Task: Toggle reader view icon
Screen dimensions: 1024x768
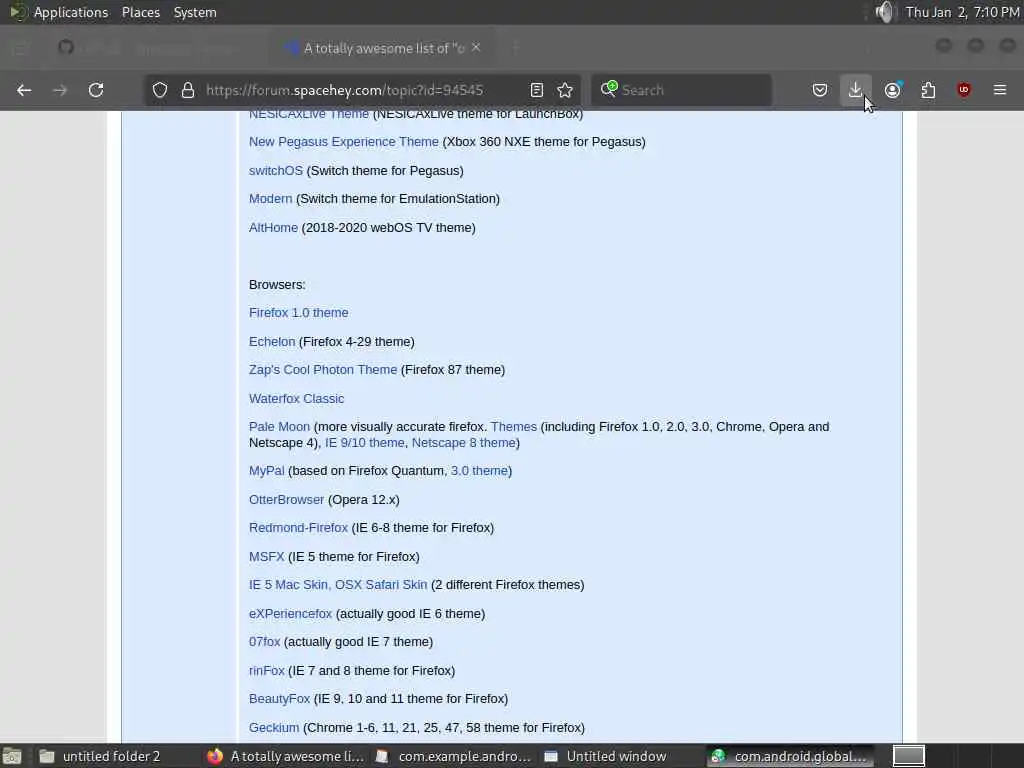Action: [x=537, y=90]
